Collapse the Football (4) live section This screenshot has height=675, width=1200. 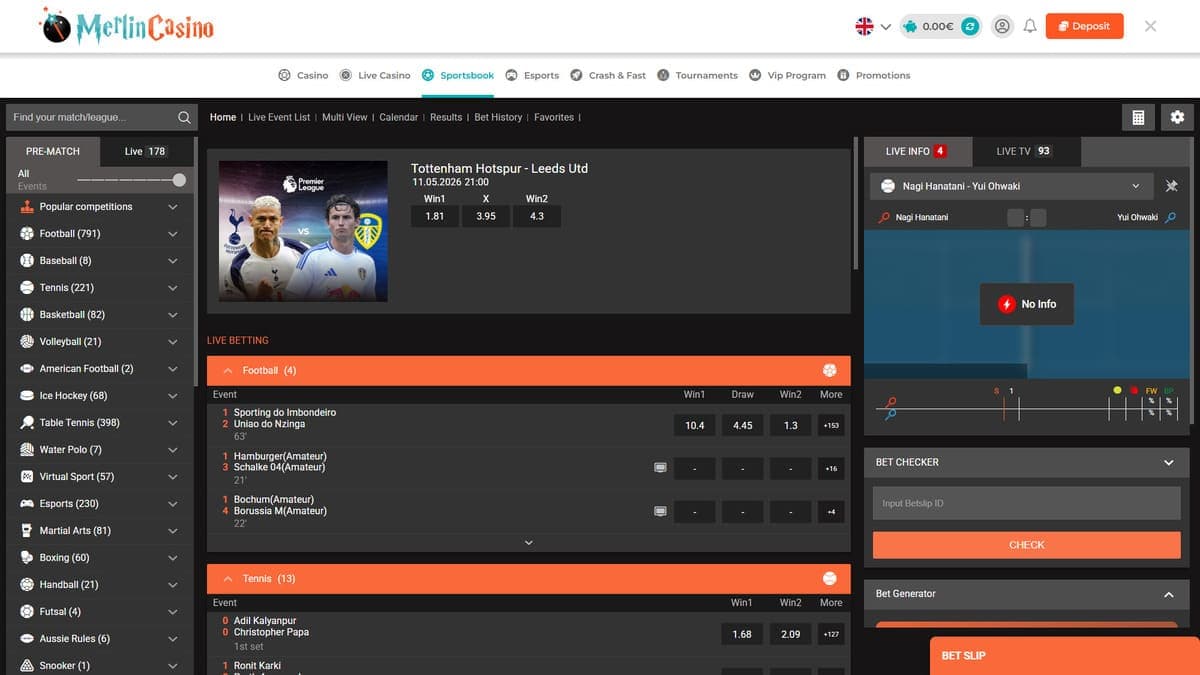click(228, 370)
